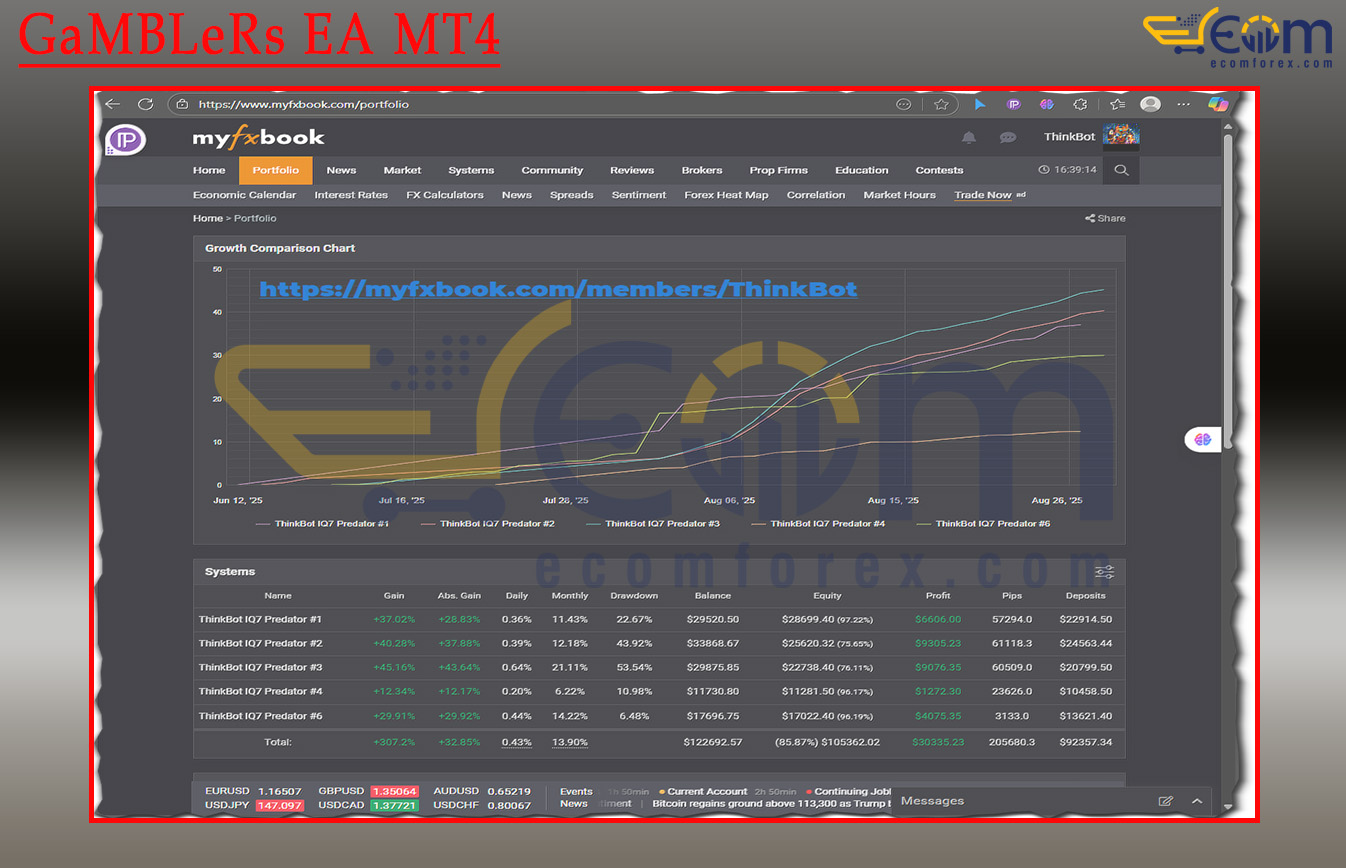
Task: Click the site search magnifier icon
Action: 1121,171
